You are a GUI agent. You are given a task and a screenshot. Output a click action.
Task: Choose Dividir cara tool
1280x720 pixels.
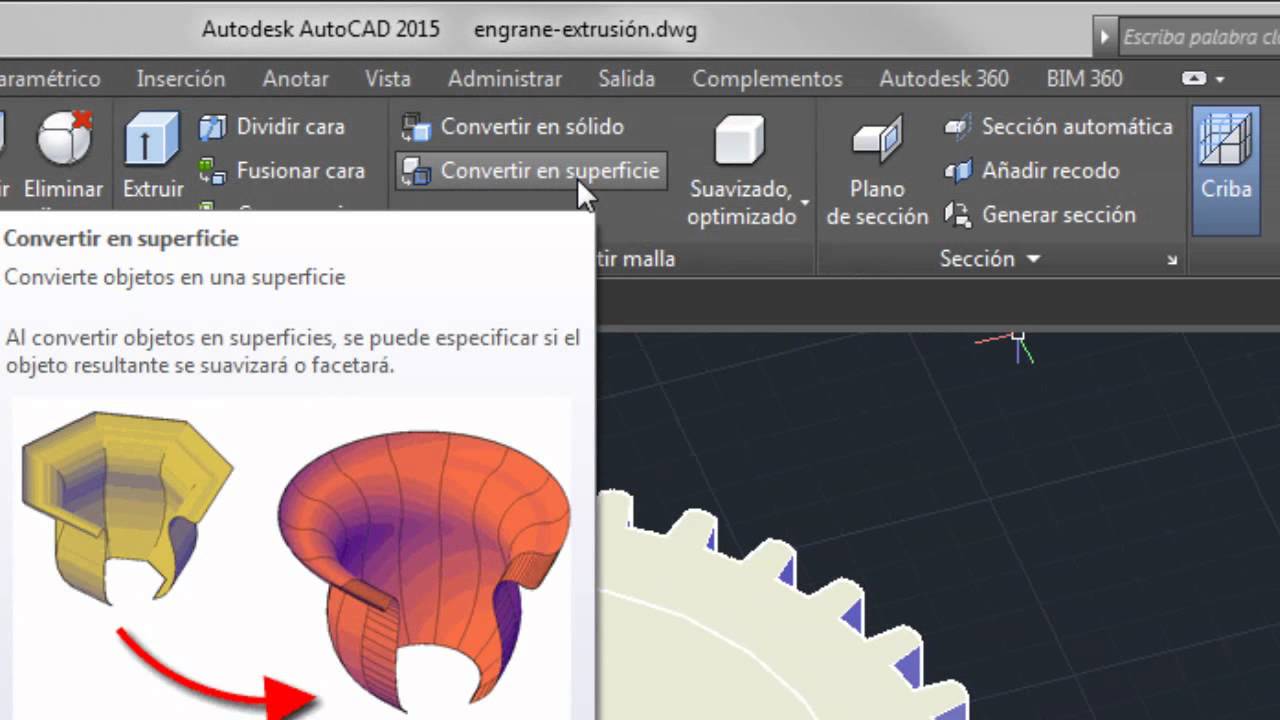(x=272, y=127)
